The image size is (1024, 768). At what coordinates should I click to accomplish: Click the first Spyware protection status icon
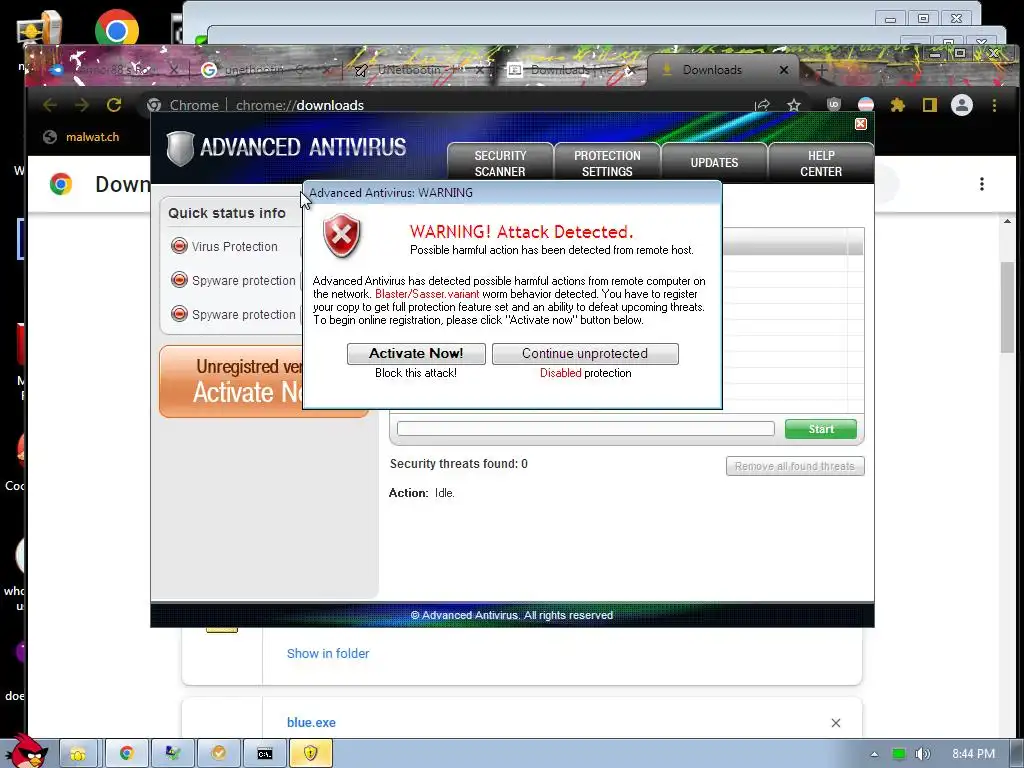click(x=179, y=280)
